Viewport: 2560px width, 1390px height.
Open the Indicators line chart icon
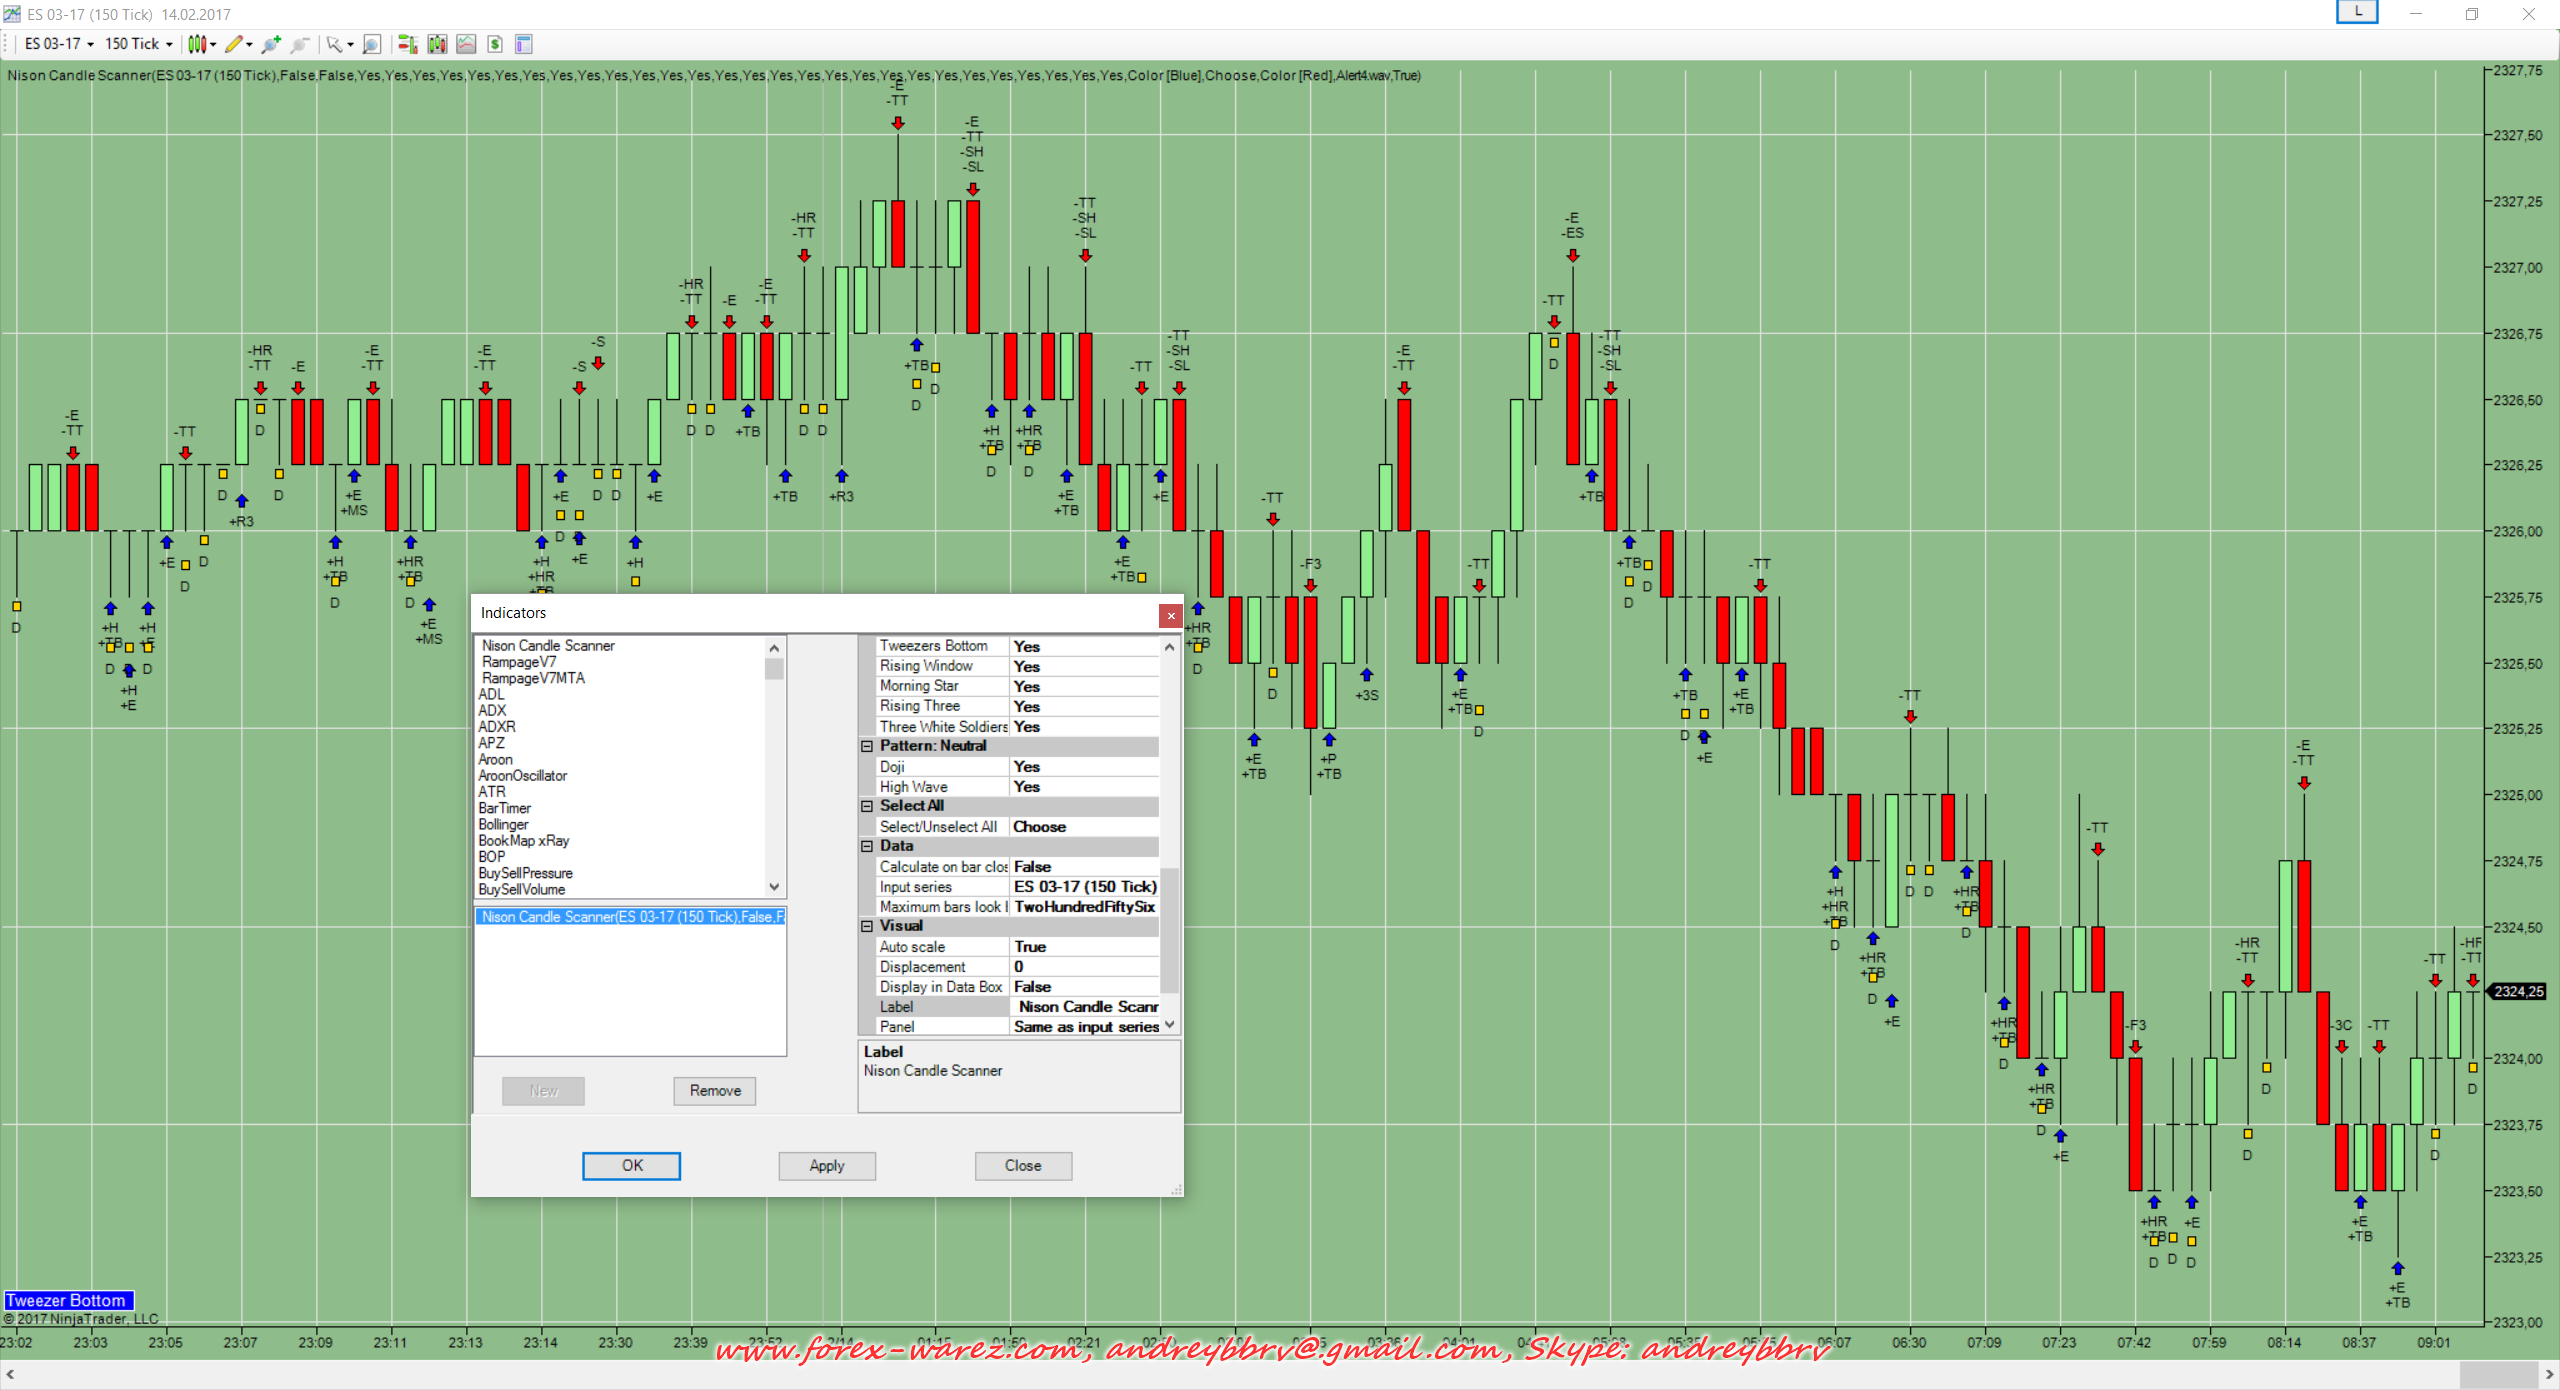point(466,44)
